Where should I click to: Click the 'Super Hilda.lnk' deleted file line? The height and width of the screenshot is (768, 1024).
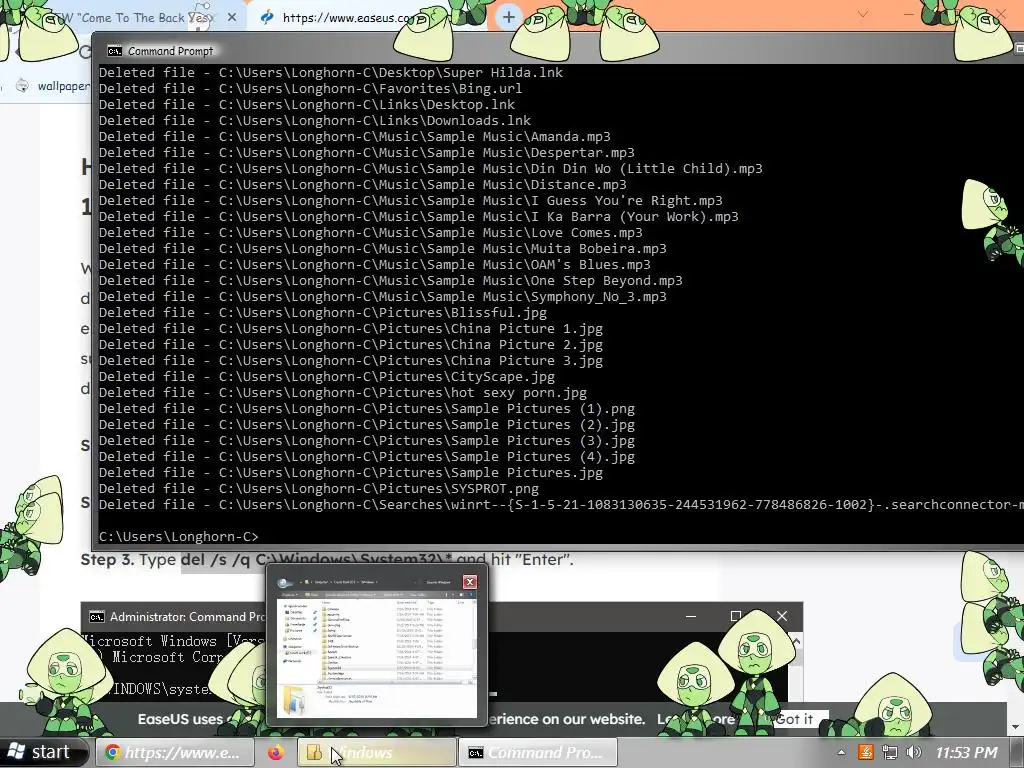tap(331, 72)
